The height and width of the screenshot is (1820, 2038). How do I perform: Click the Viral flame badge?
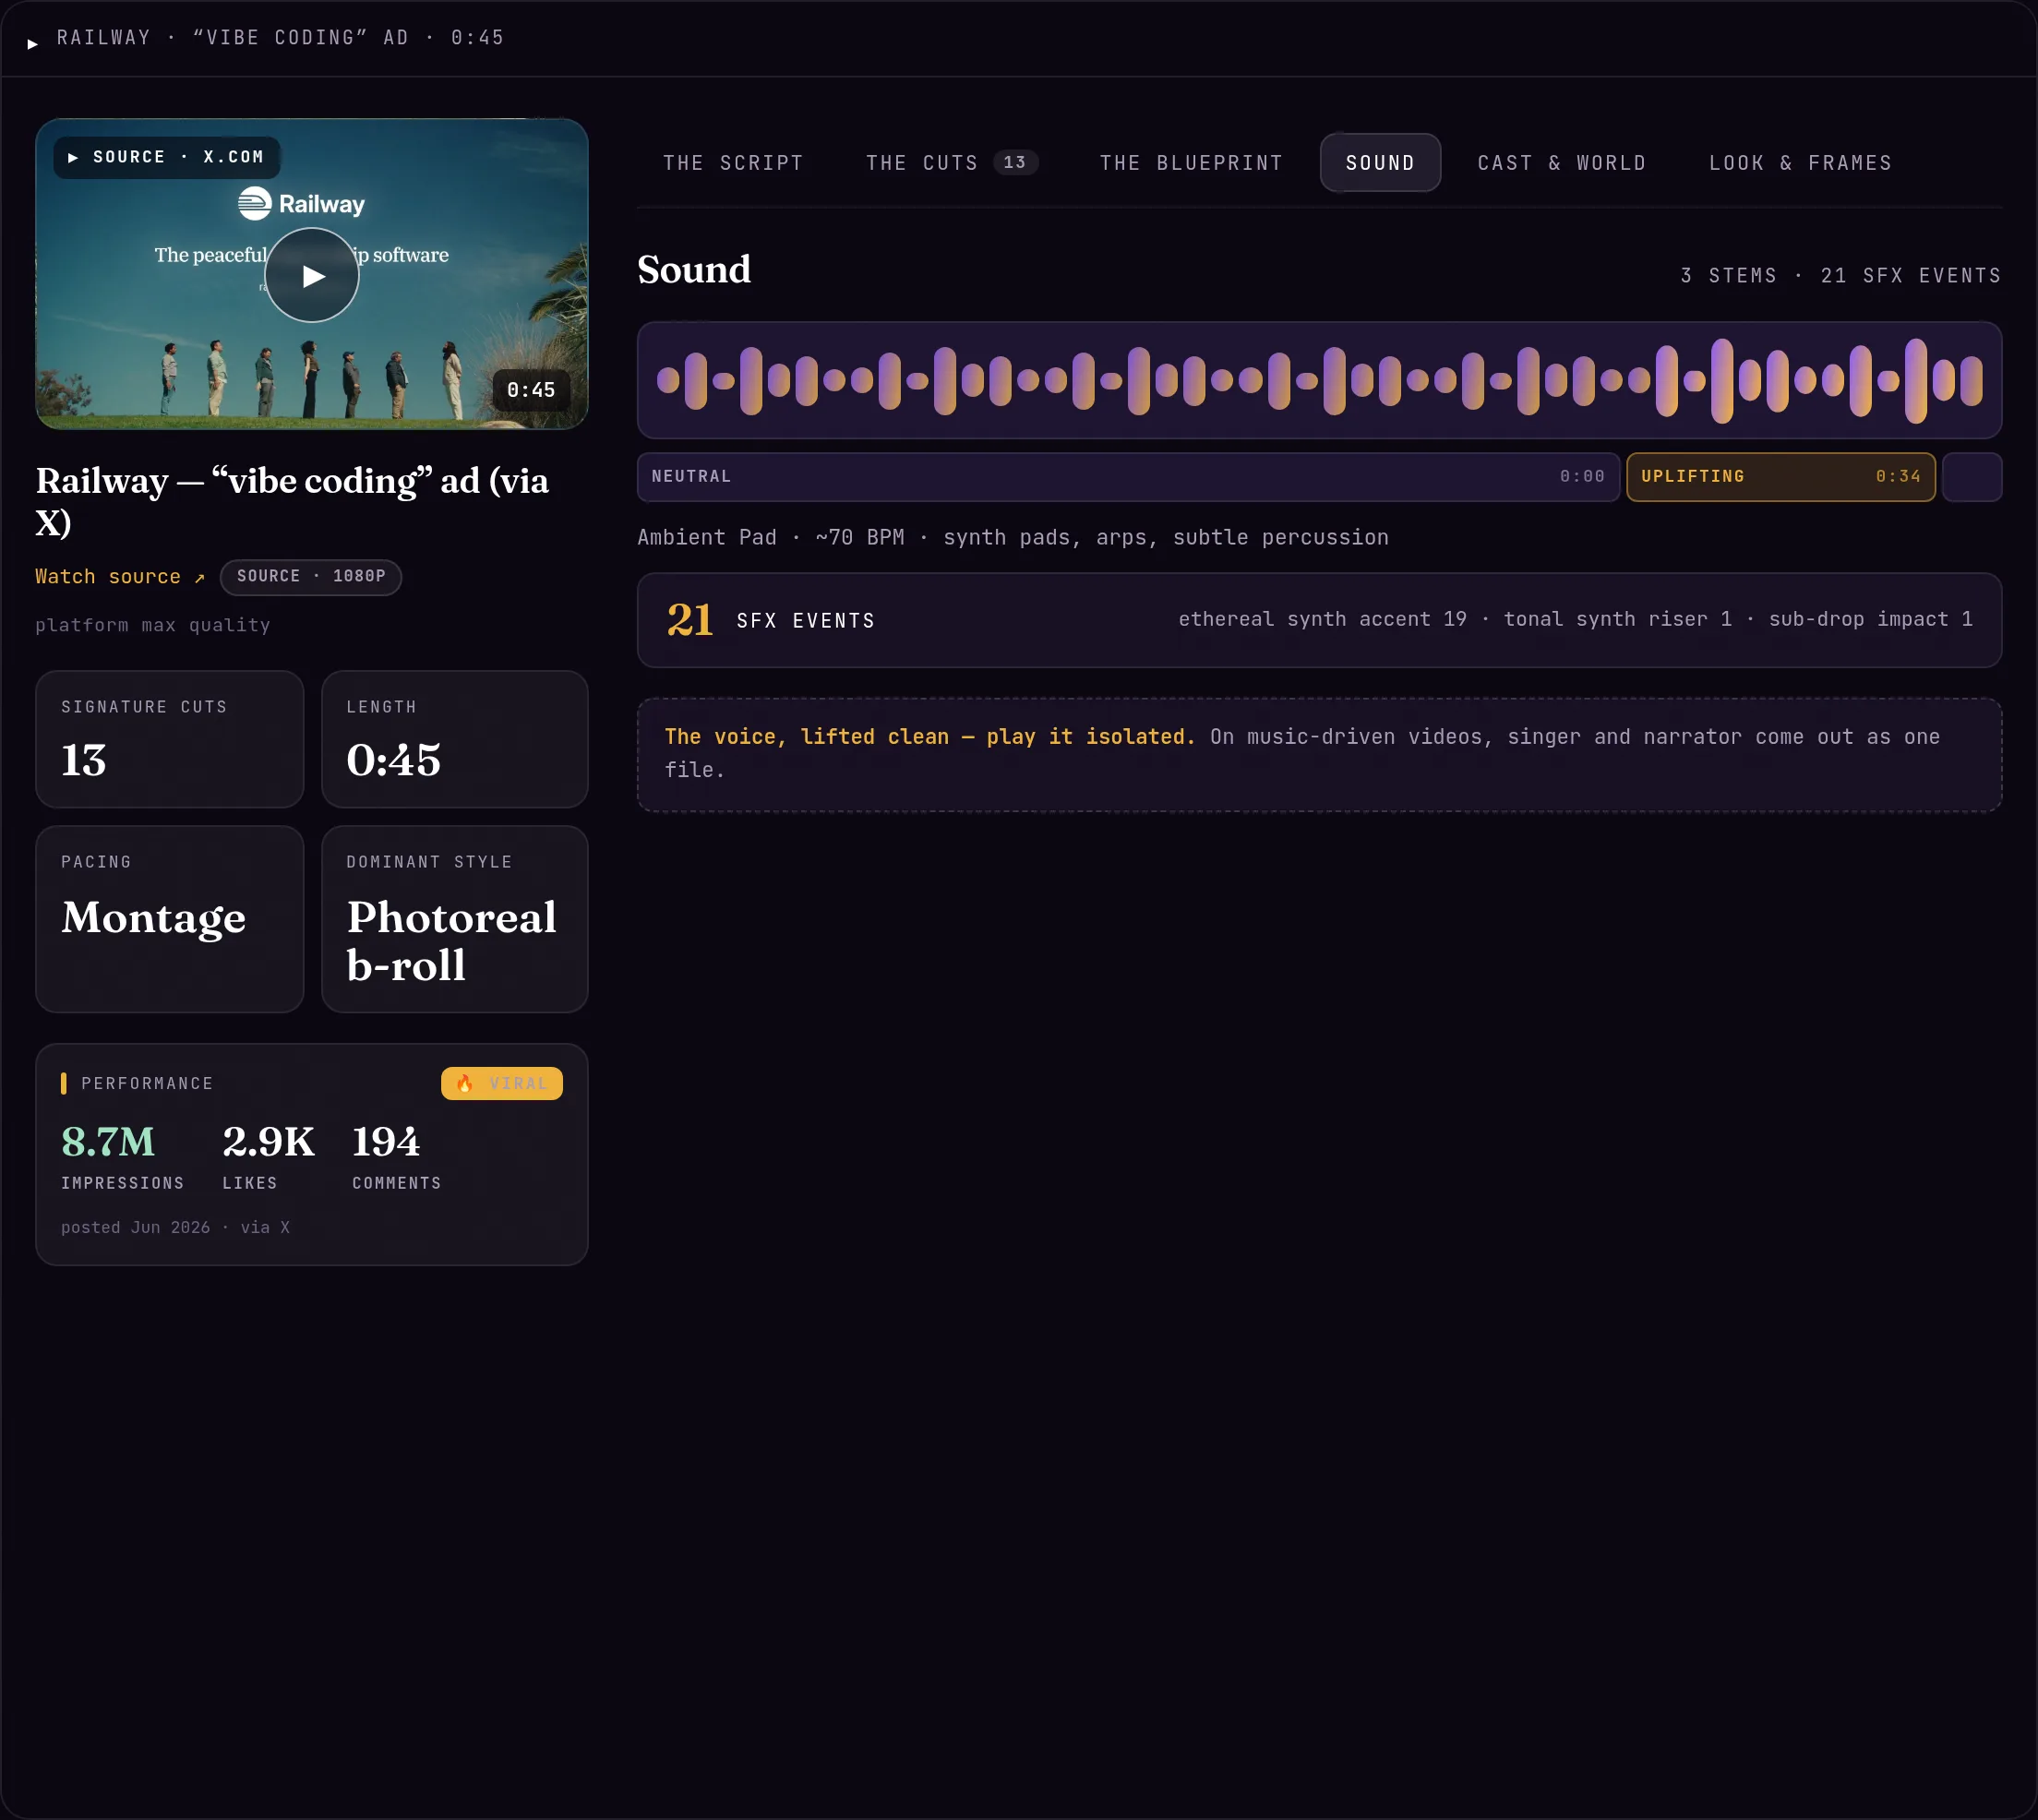pos(502,1084)
